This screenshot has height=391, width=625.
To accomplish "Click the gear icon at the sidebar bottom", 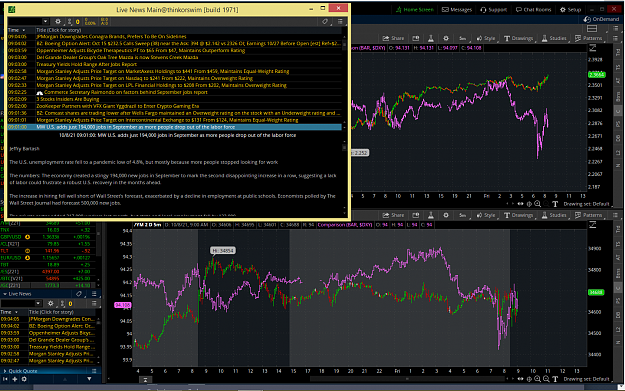I will click(x=24, y=379).
